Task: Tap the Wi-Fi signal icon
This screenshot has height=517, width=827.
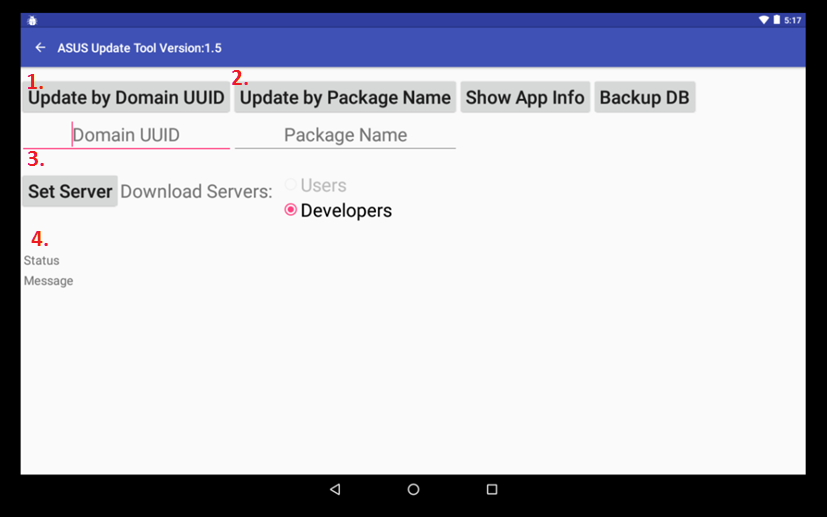Action: (x=763, y=20)
